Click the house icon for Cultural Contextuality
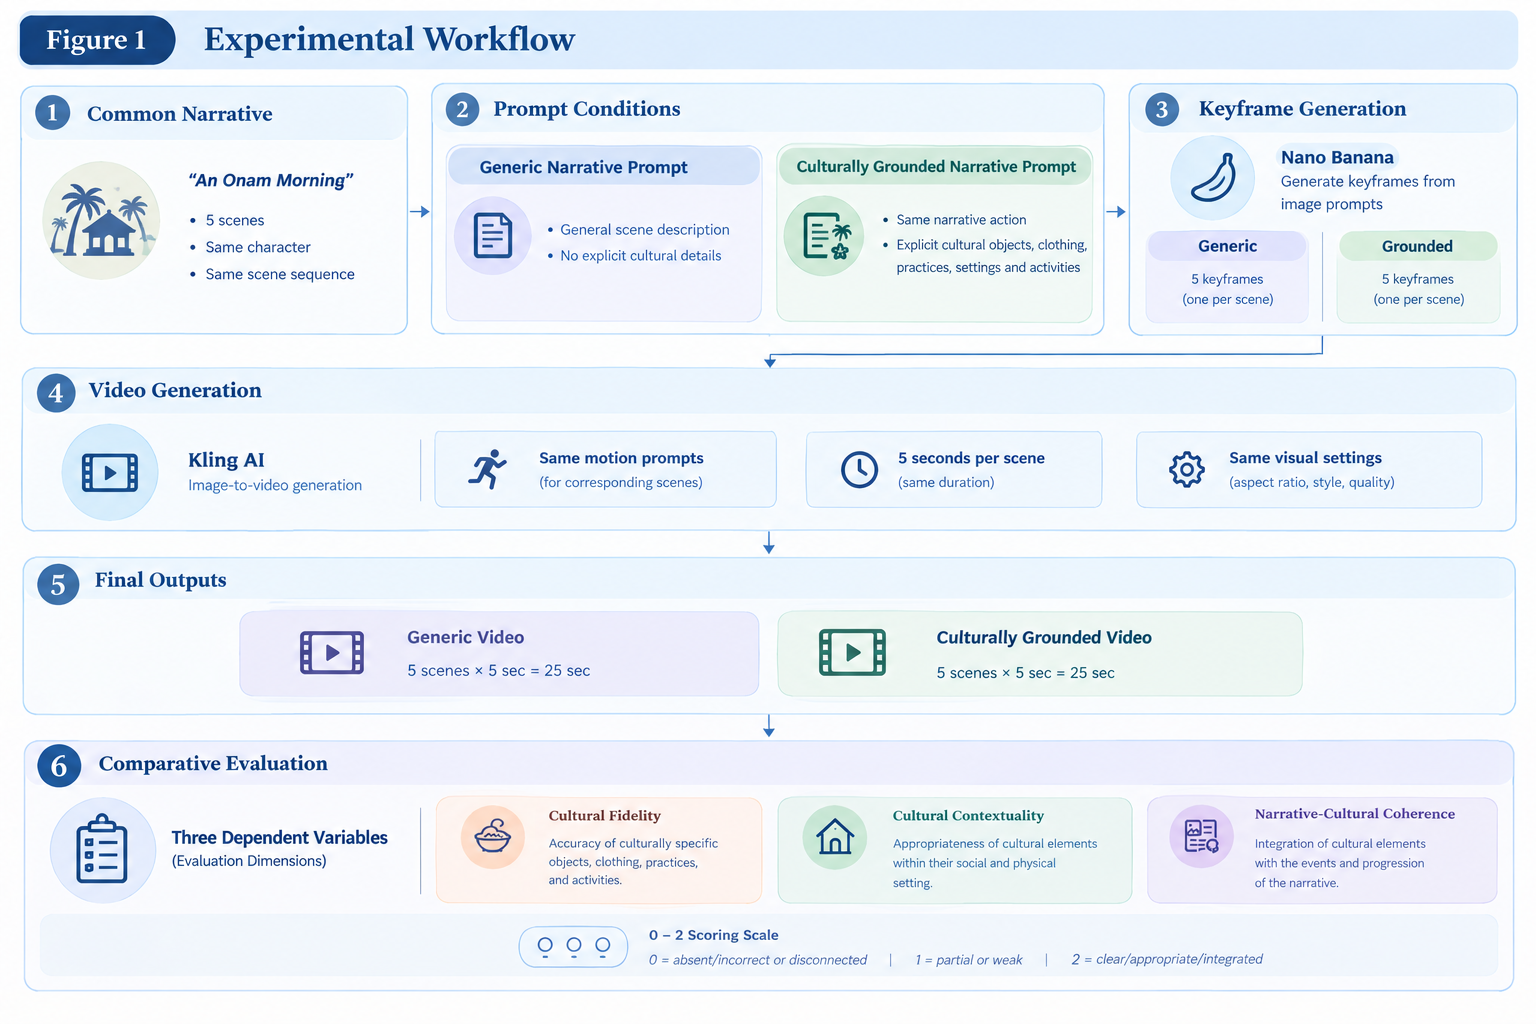Image resolution: width=1536 pixels, height=1024 pixels. pyautogui.click(x=835, y=837)
